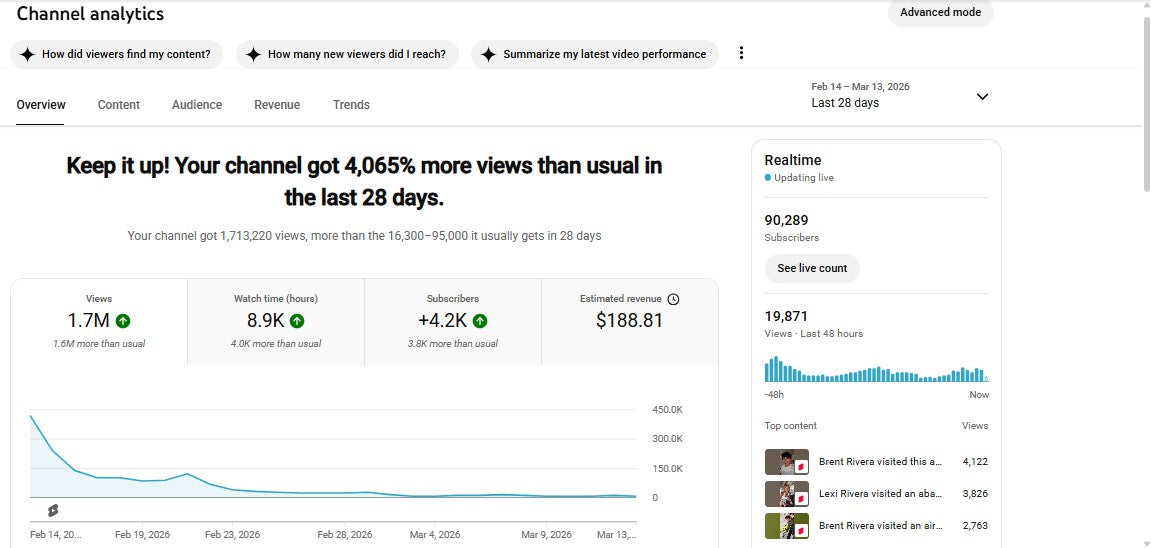This screenshot has width=1151, height=548.
Task: Open the top 'Brent Rivera visited this a...' video thumbnail
Action: [786, 462]
